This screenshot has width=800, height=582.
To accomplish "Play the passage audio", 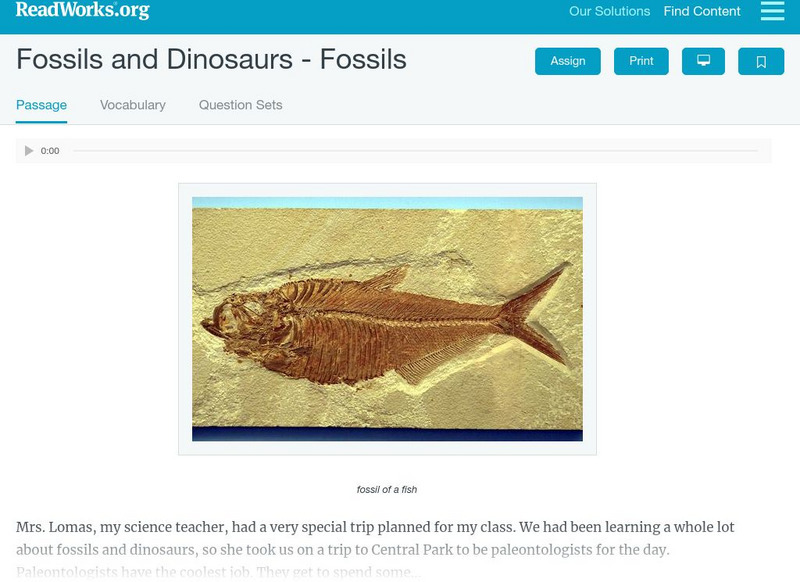I will (29, 151).
